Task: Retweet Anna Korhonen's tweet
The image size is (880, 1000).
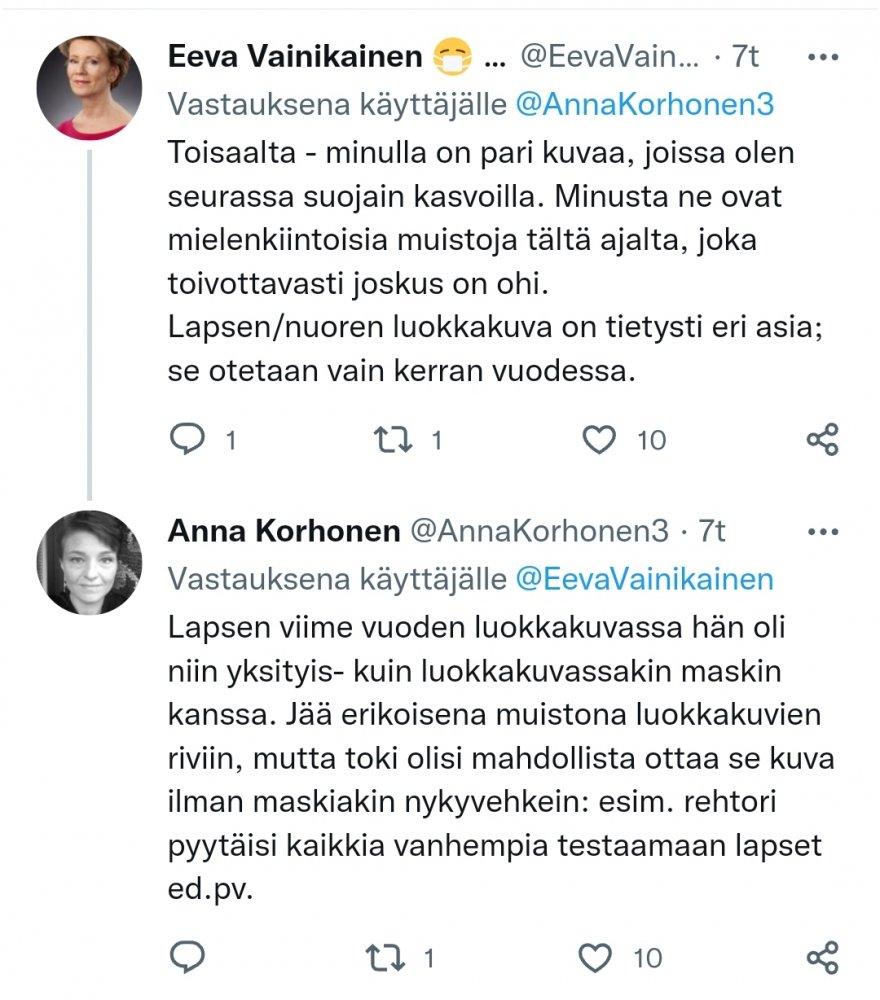Action: coord(386,958)
